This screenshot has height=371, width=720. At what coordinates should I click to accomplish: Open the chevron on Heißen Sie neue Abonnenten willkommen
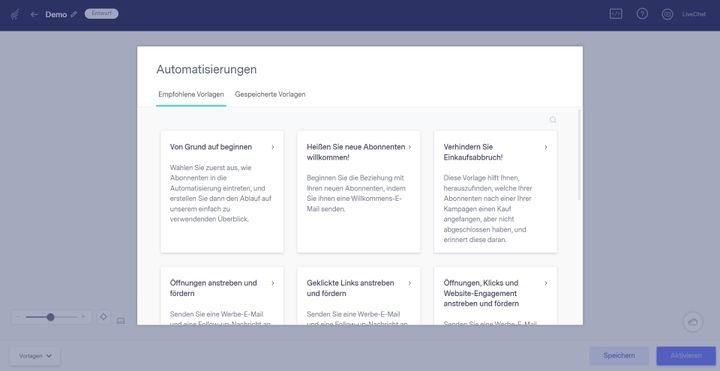coord(410,147)
